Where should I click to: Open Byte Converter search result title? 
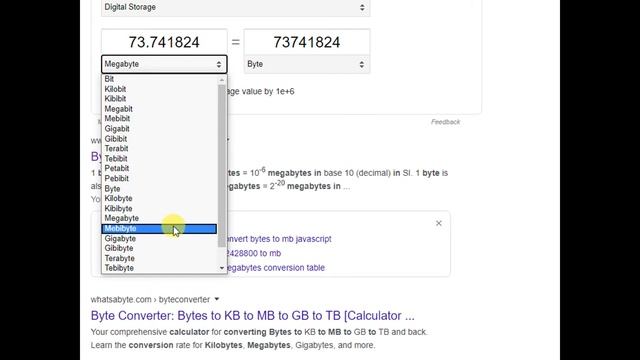click(x=253, y=316)
